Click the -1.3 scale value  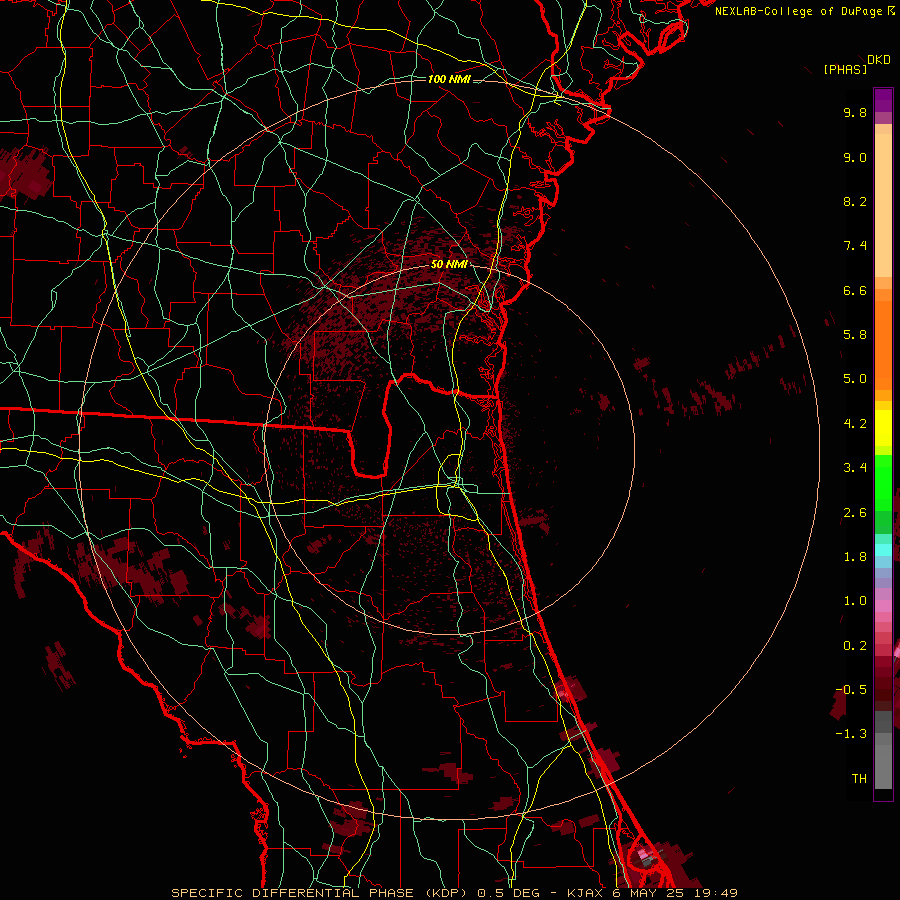pyautogui.click(x=851, y=734)
